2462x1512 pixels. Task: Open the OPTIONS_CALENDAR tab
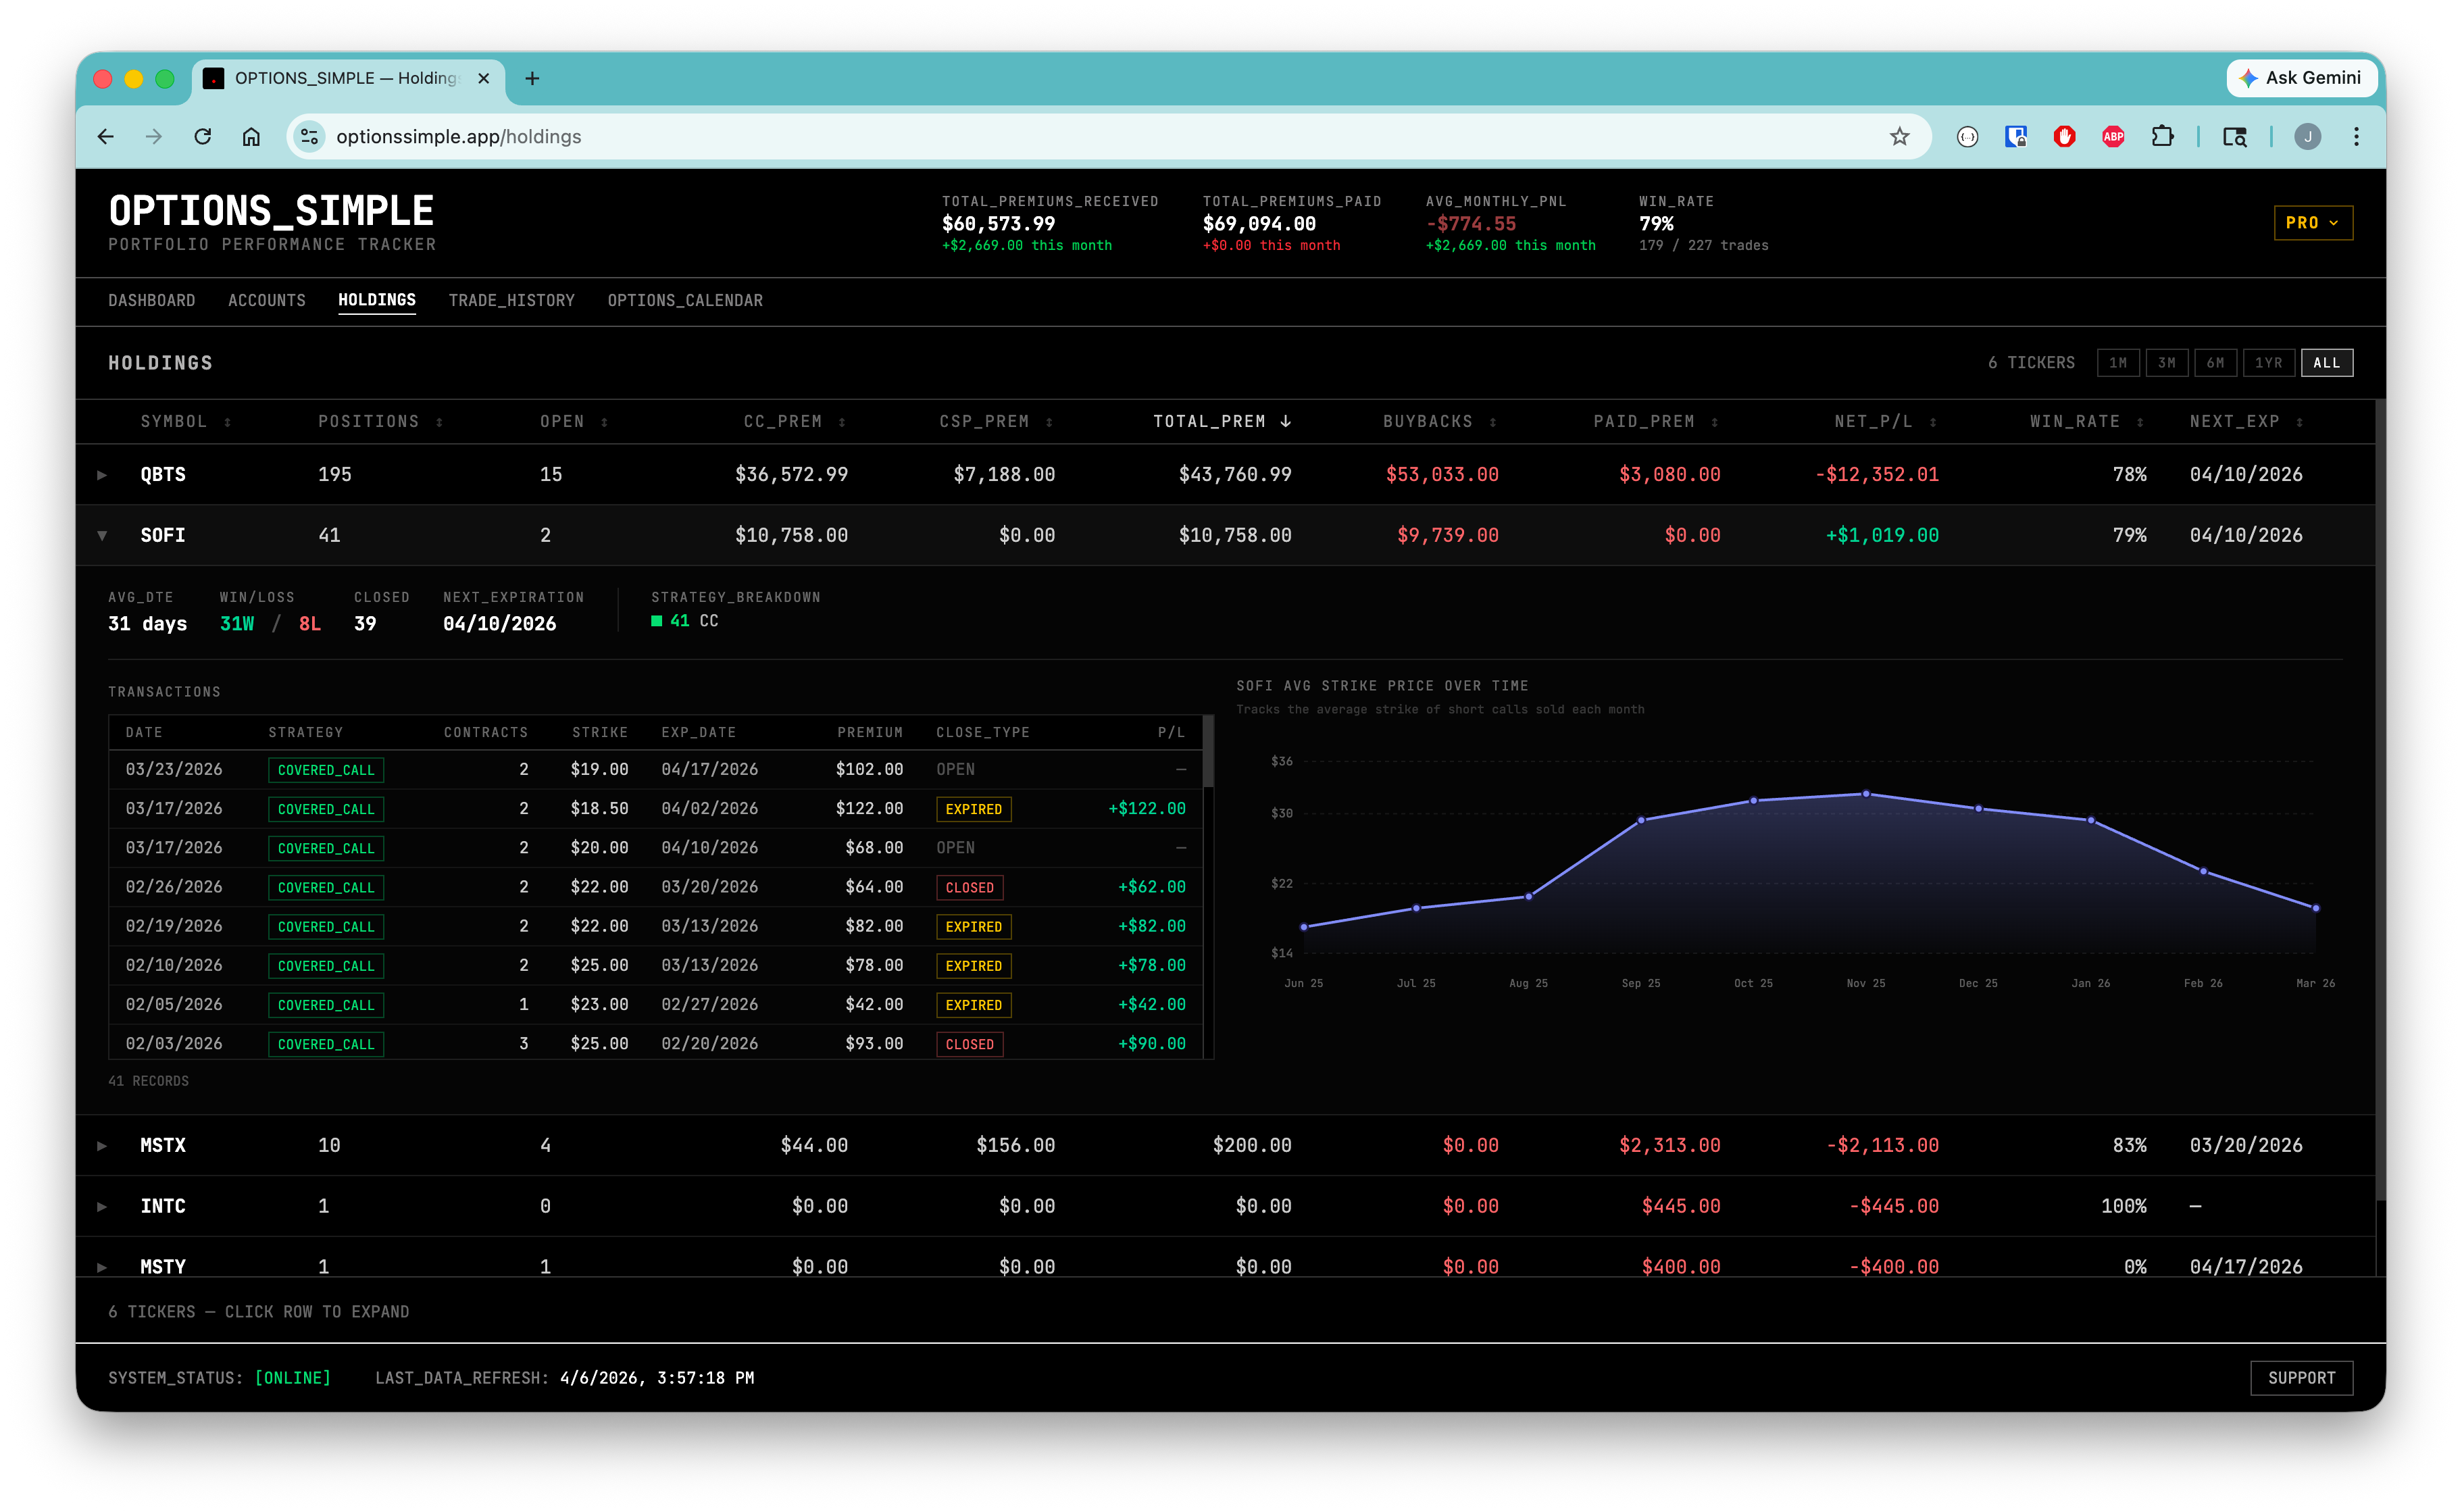pyautogui.click(x=684, y=300)
